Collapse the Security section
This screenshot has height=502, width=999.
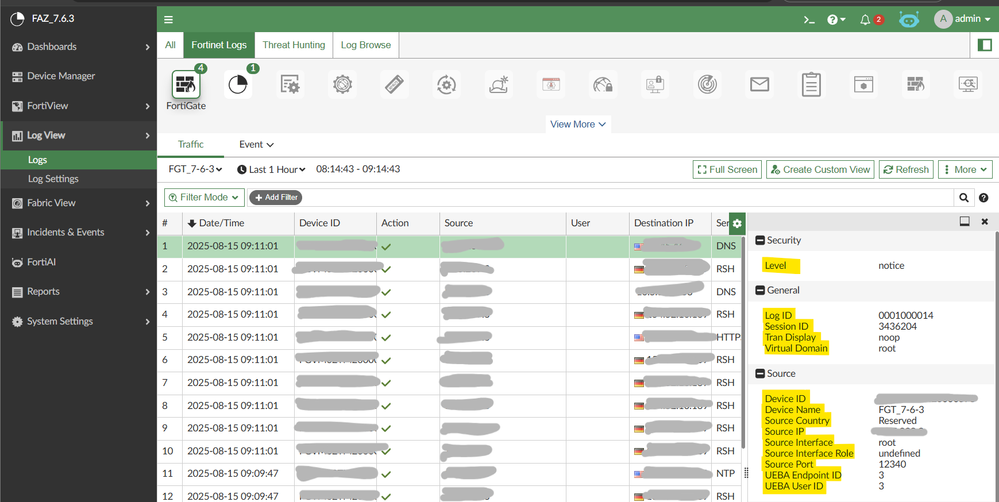coord(760,240)
